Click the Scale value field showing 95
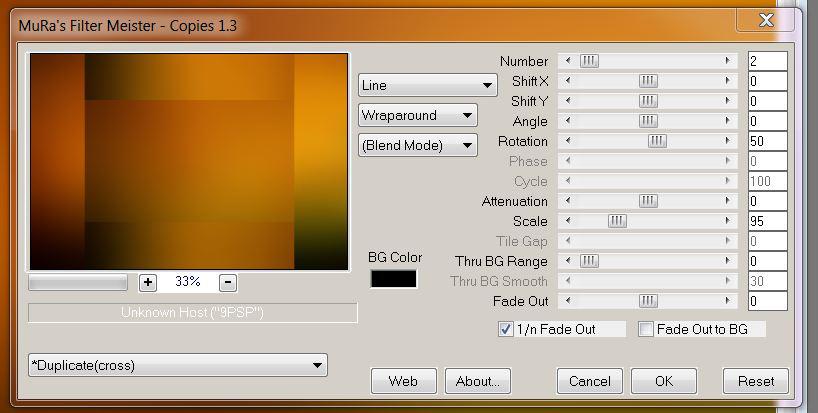Screen dimensions: 818x413 [767, 221]
